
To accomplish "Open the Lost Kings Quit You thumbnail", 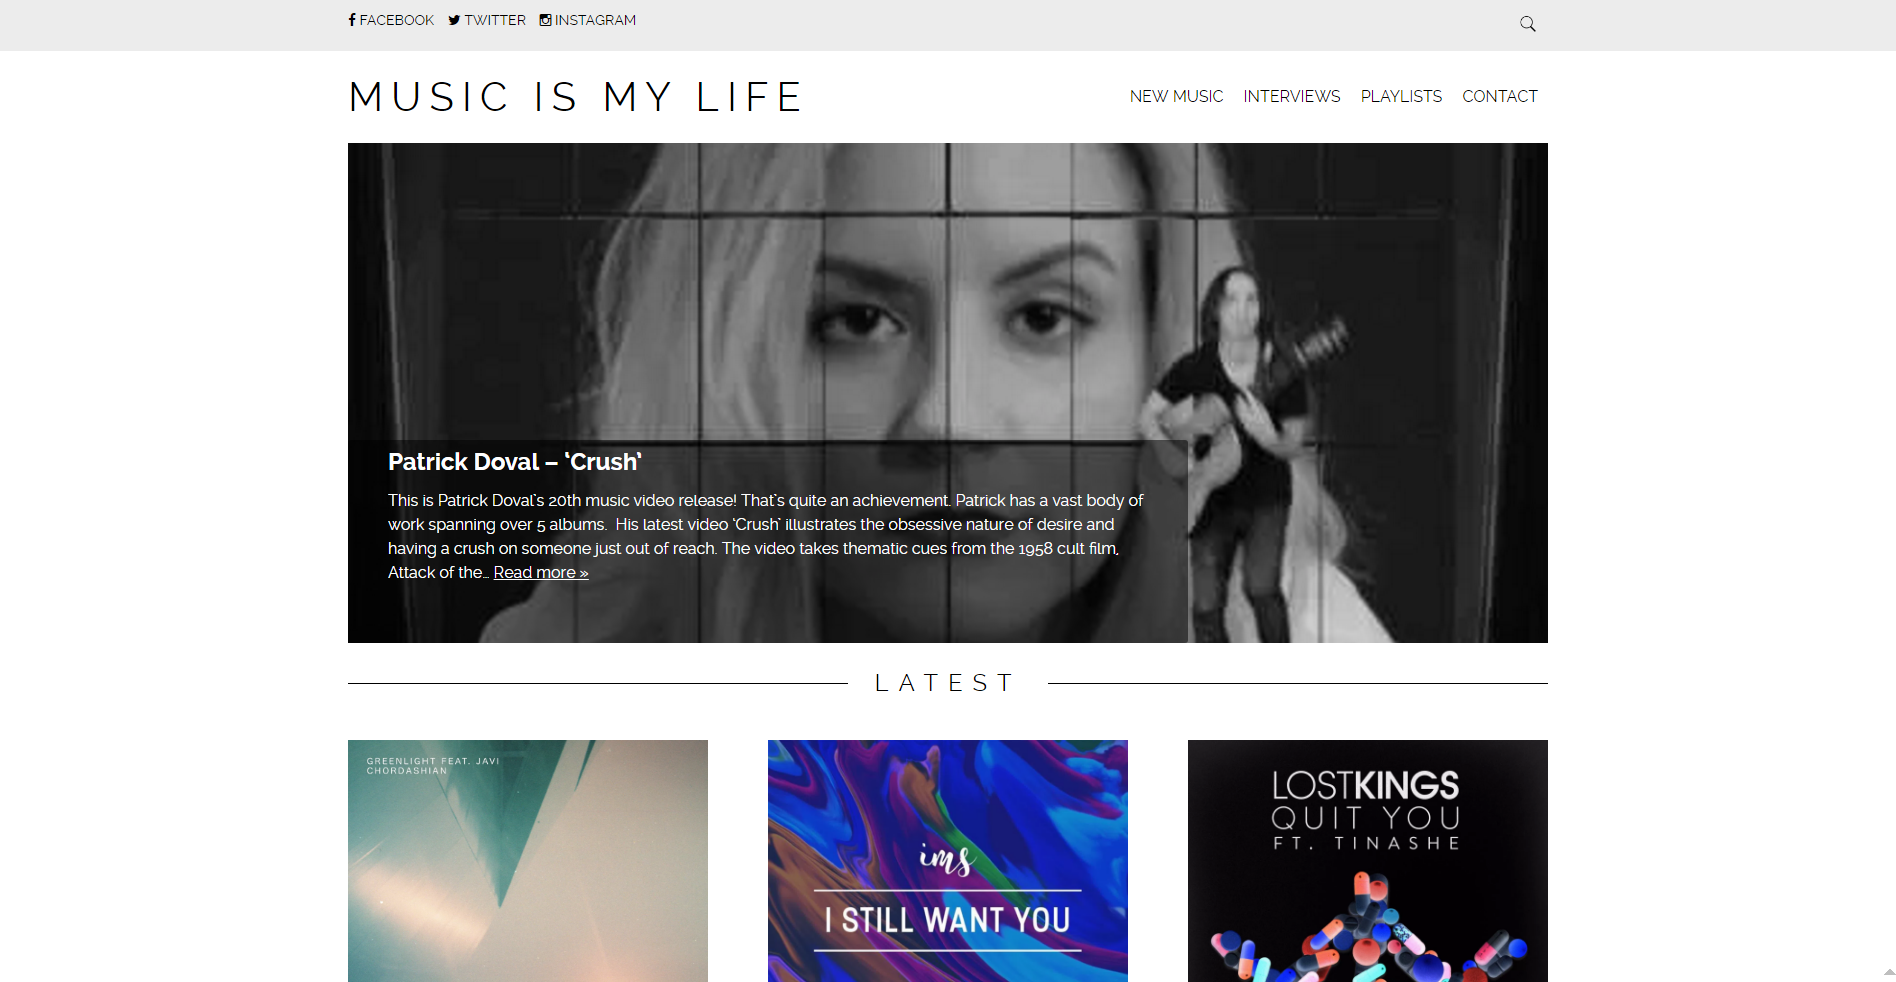I will tap(1368, 861).
